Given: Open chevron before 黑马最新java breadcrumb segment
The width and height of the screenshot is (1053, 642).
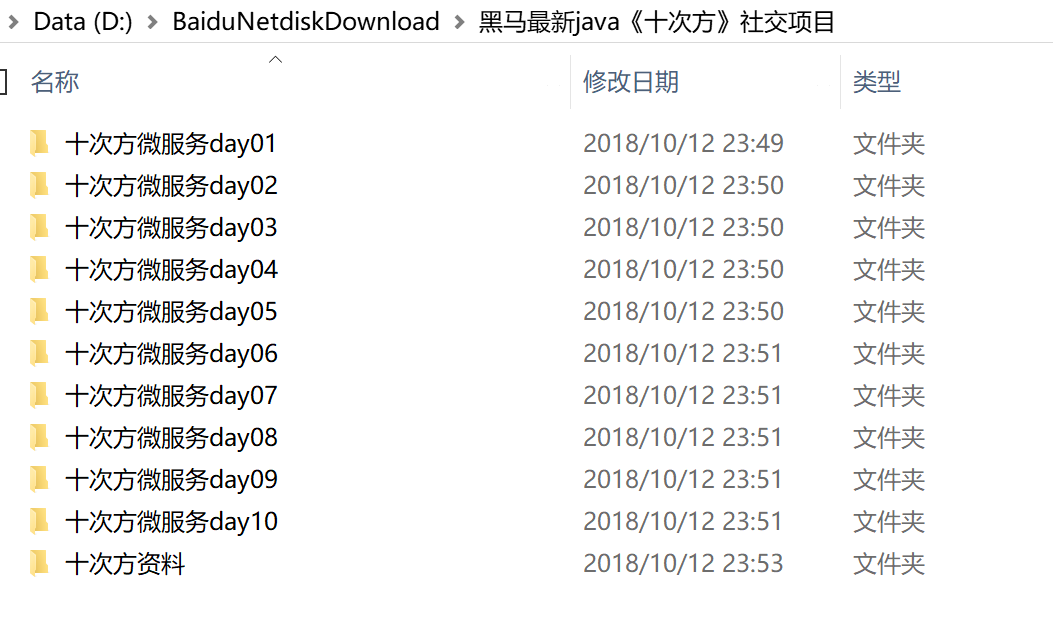Looking at the screenshot, I should 459,22.
